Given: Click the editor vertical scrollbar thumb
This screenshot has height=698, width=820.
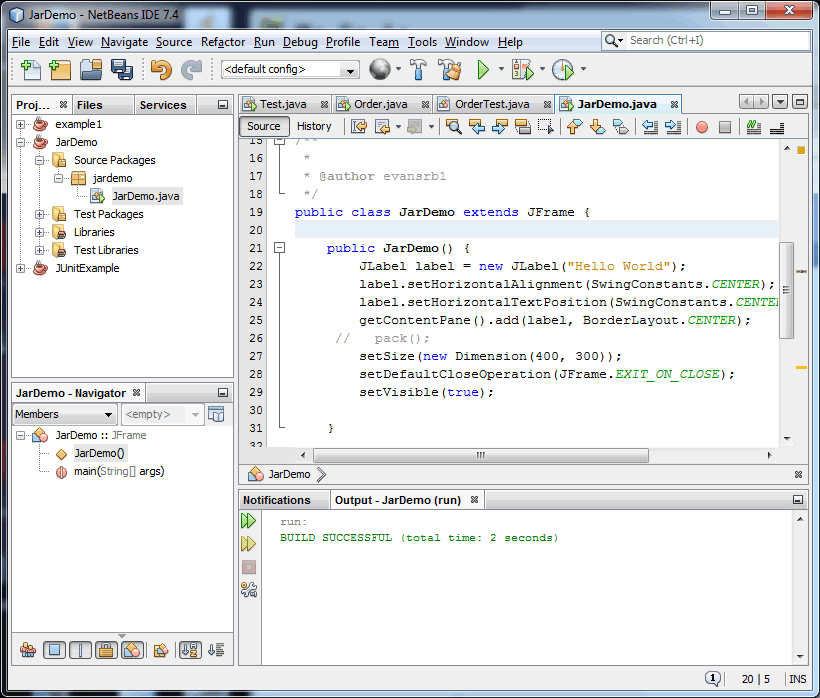Looking at the screenshot, I should [x=786, y=290].
